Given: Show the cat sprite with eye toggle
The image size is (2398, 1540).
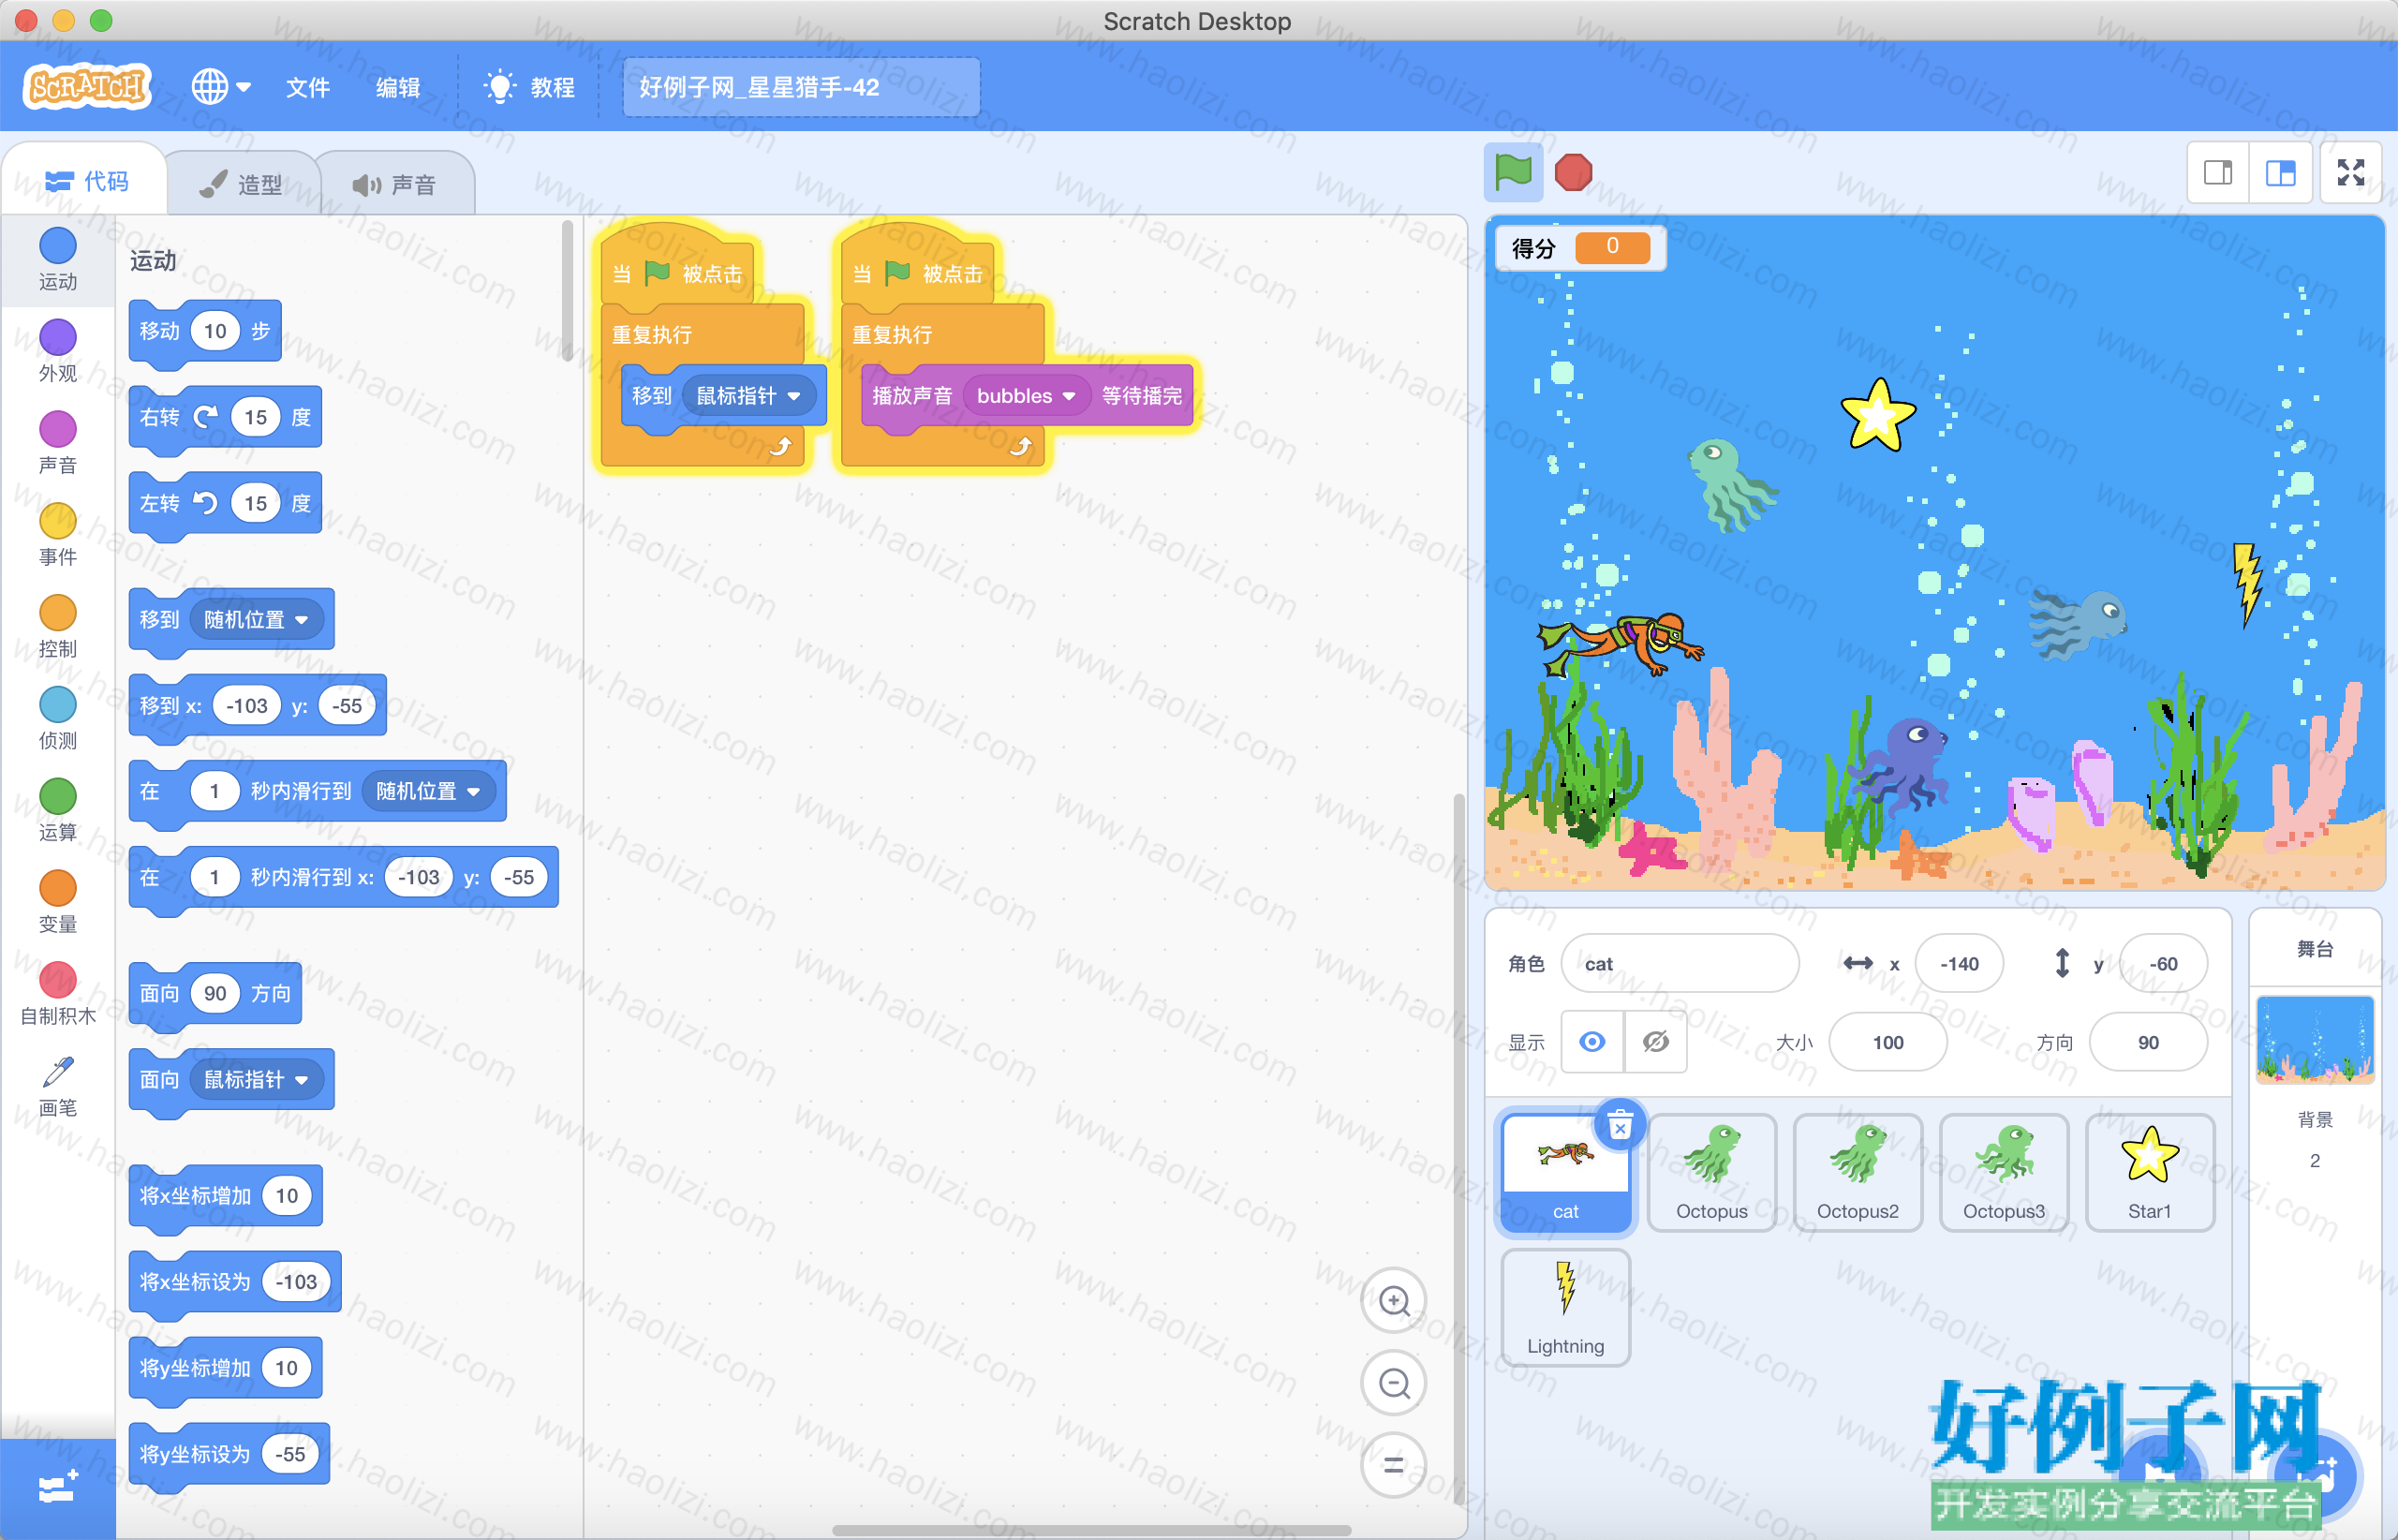Looking at the screenshot, I should 1592,1042.
